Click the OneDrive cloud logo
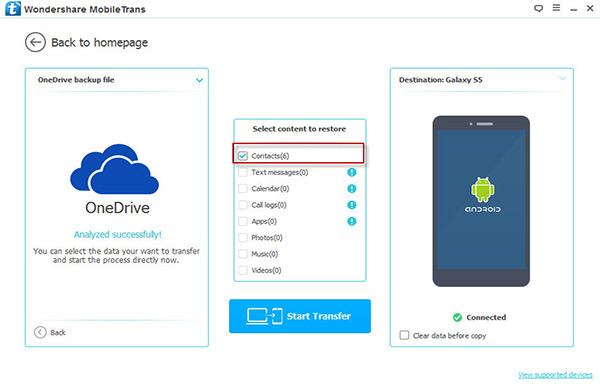 click(x=114, y=169)
